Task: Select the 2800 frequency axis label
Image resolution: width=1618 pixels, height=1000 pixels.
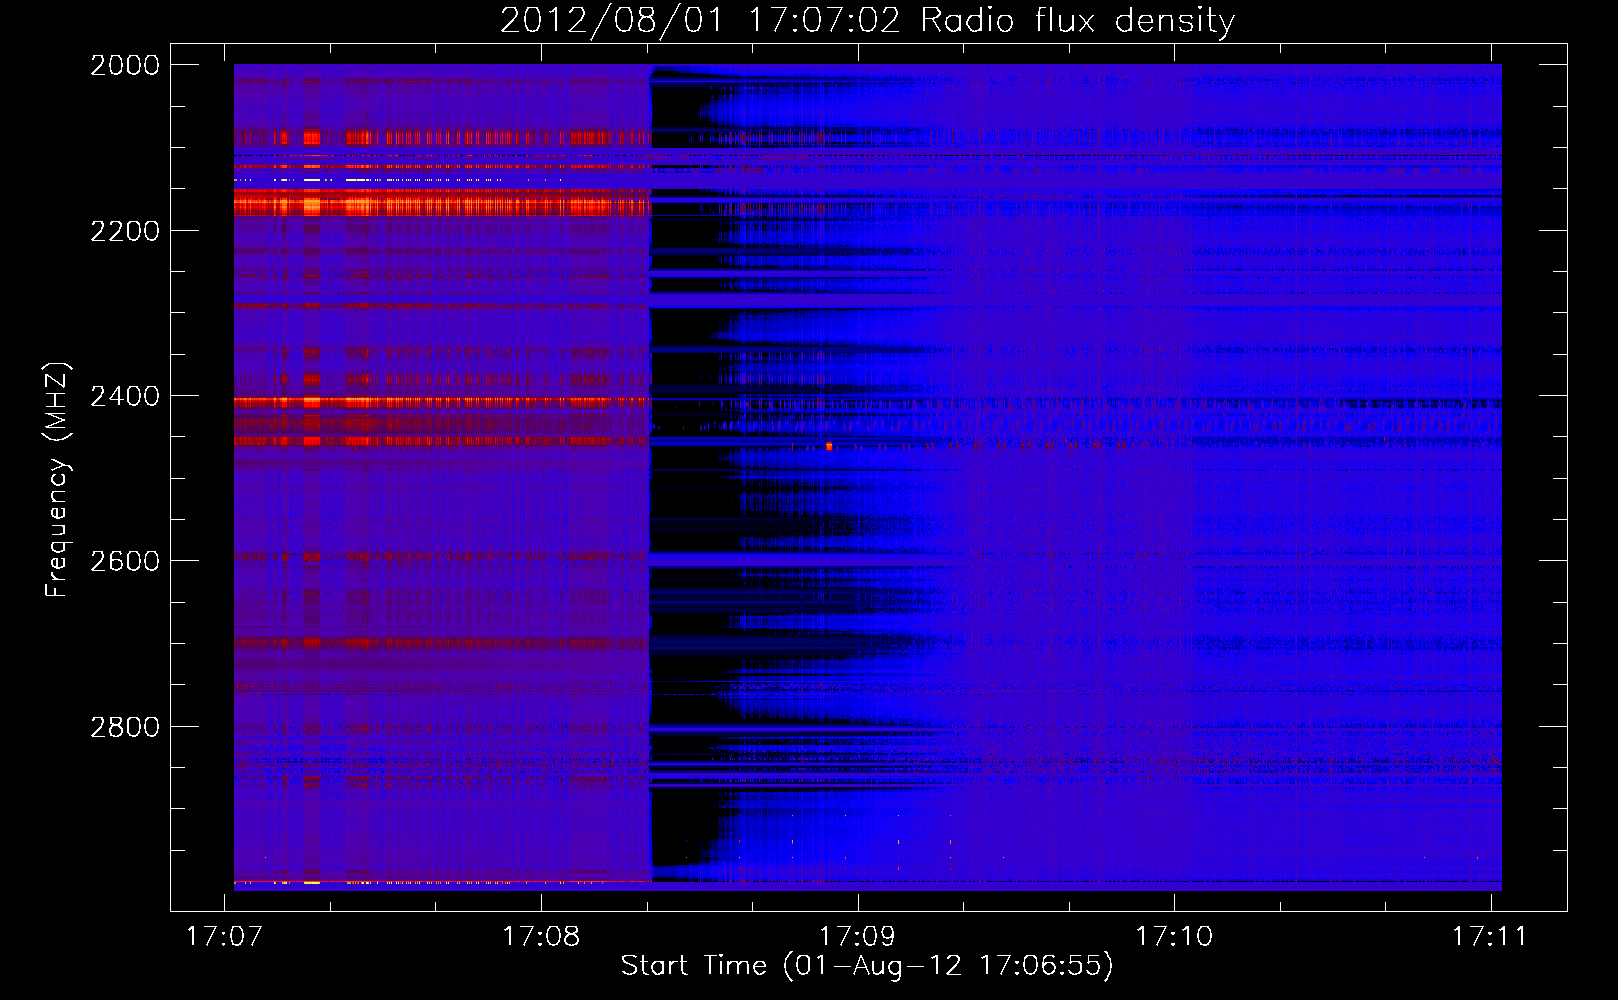Action: pyautogui.click(x=125, y=727)
